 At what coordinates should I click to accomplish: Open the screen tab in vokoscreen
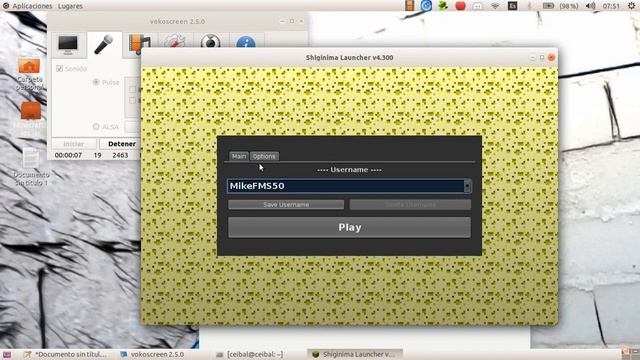68,44
